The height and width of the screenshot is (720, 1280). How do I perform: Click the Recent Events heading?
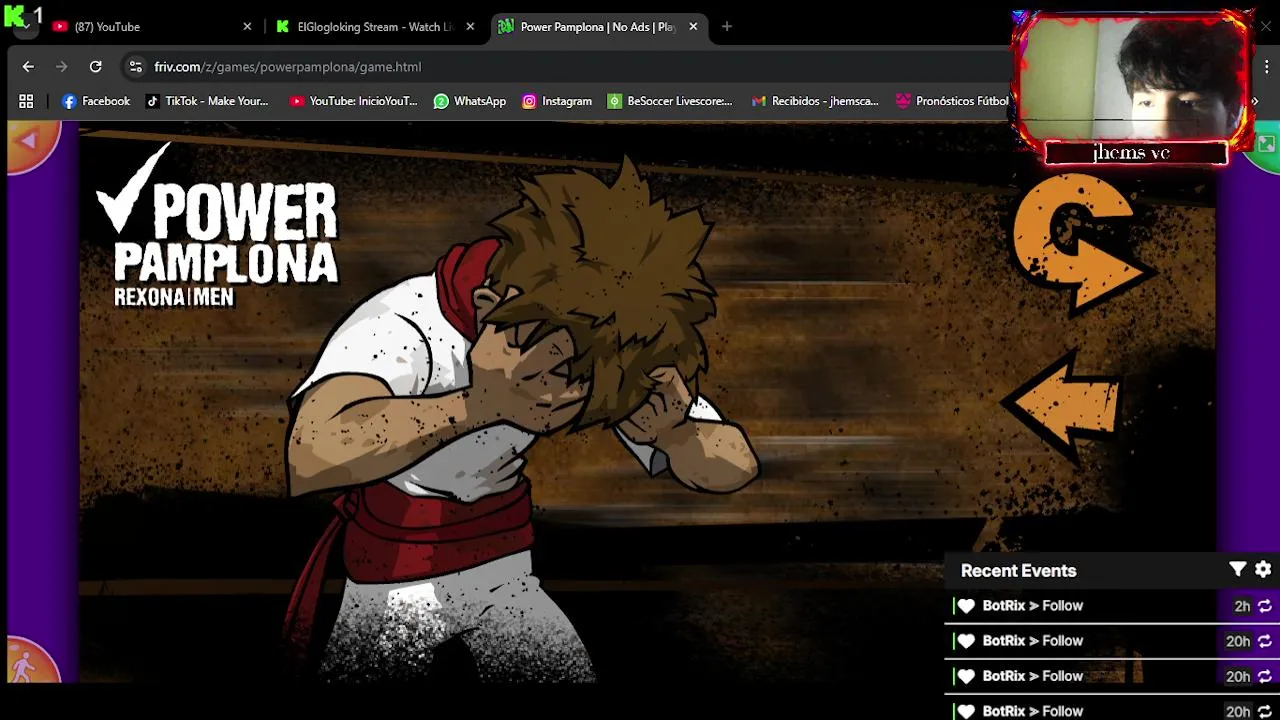tap(1018, 571)
